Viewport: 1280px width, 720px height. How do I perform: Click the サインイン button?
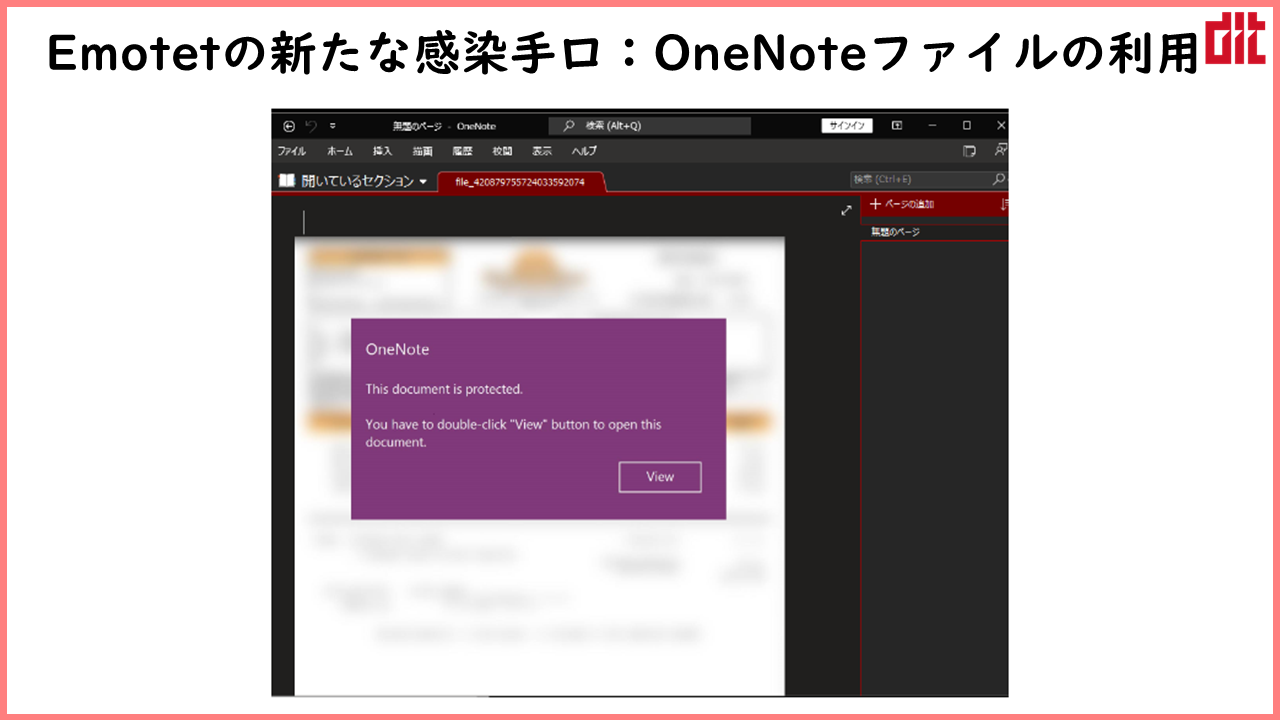(848, 126)
